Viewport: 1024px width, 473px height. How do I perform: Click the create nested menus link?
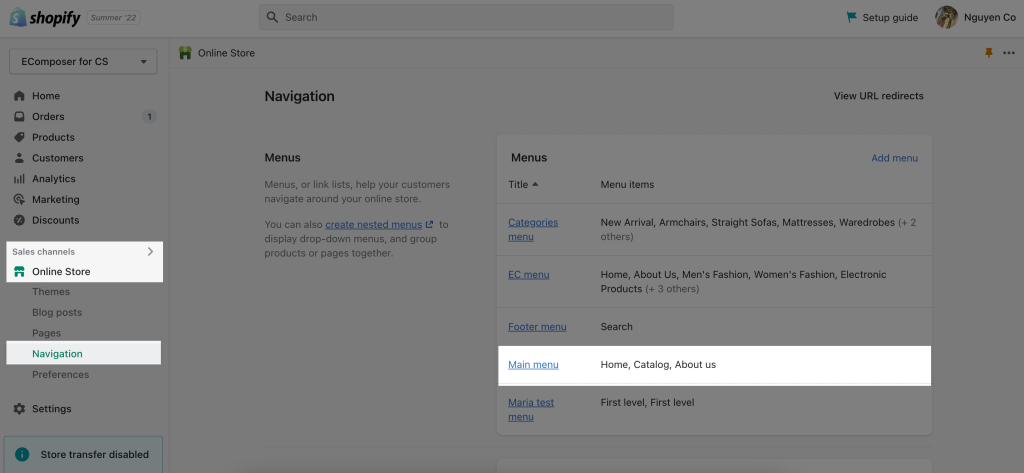[x=374, y=224]
